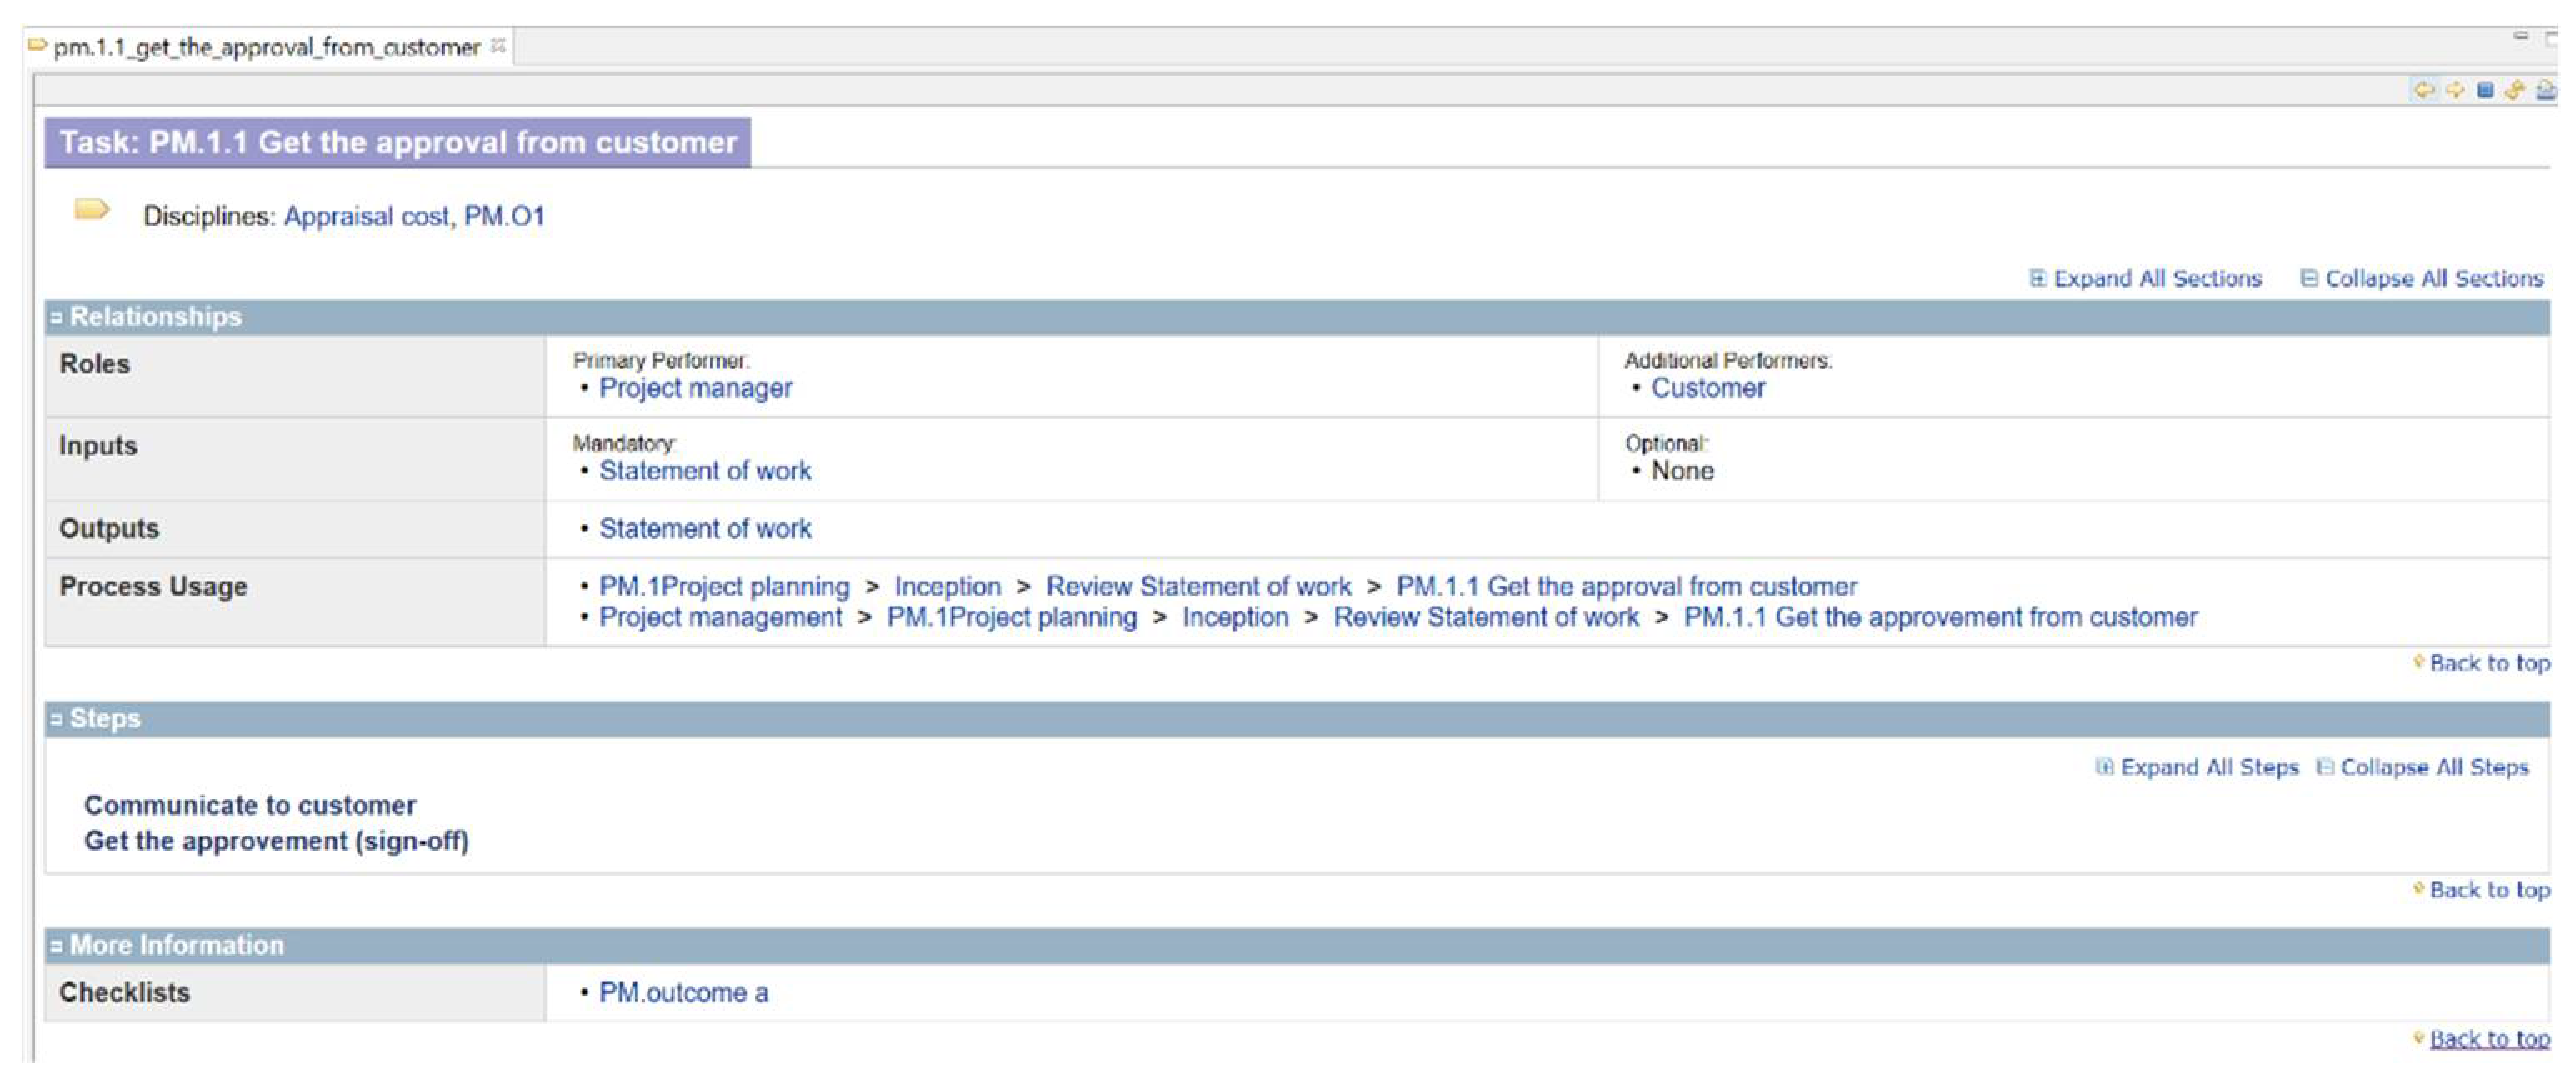Viewport: 2576px width, 1085px height.
Task: Close the pm.1.1_get_the_approval_from_customer tab
Action: pyautogui.click(x=498, y=46)
